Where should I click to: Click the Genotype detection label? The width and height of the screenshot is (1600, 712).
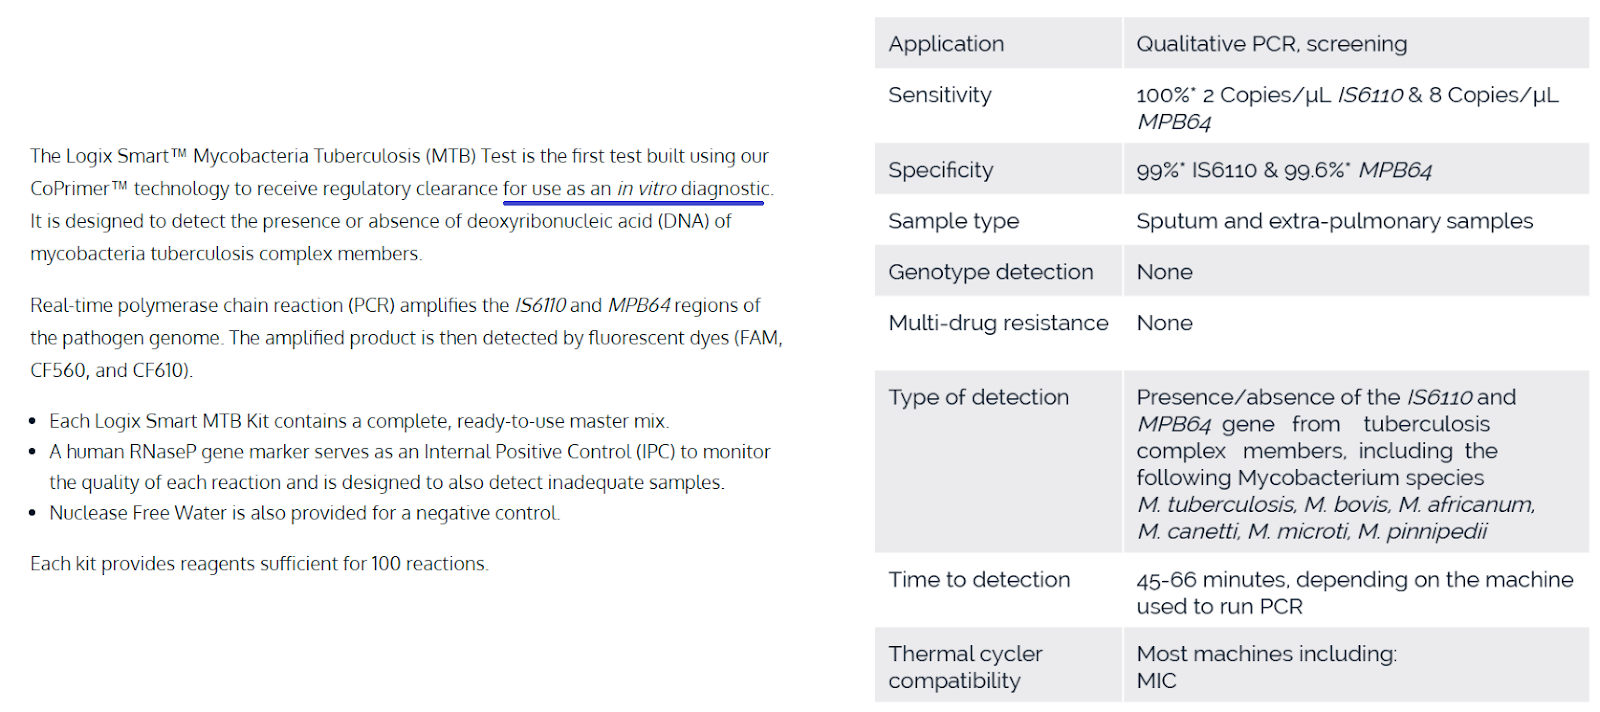tap(991, 272)
